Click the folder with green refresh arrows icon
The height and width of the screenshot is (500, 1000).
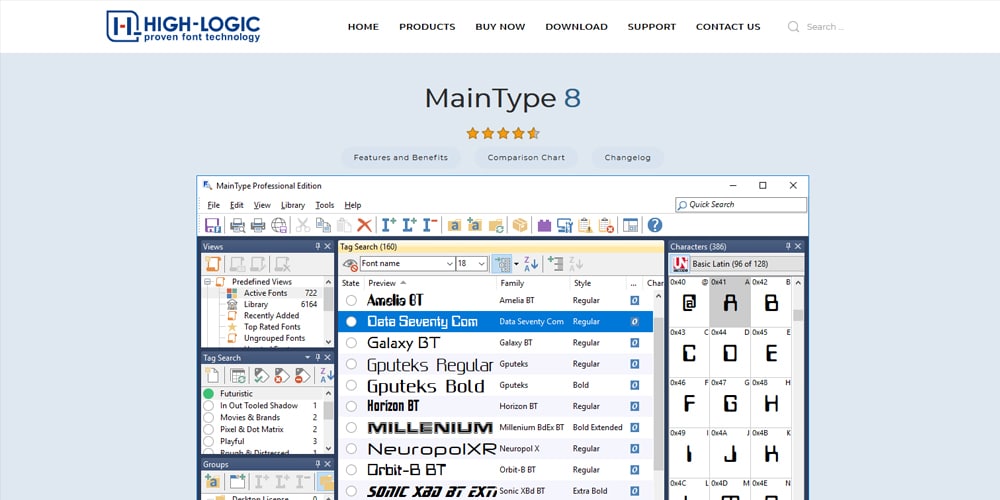pyautogui.click(x=496, y=225)
